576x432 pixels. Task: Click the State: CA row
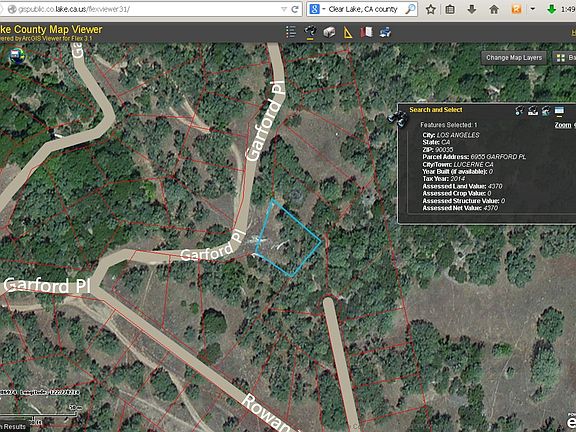(436, 142)
